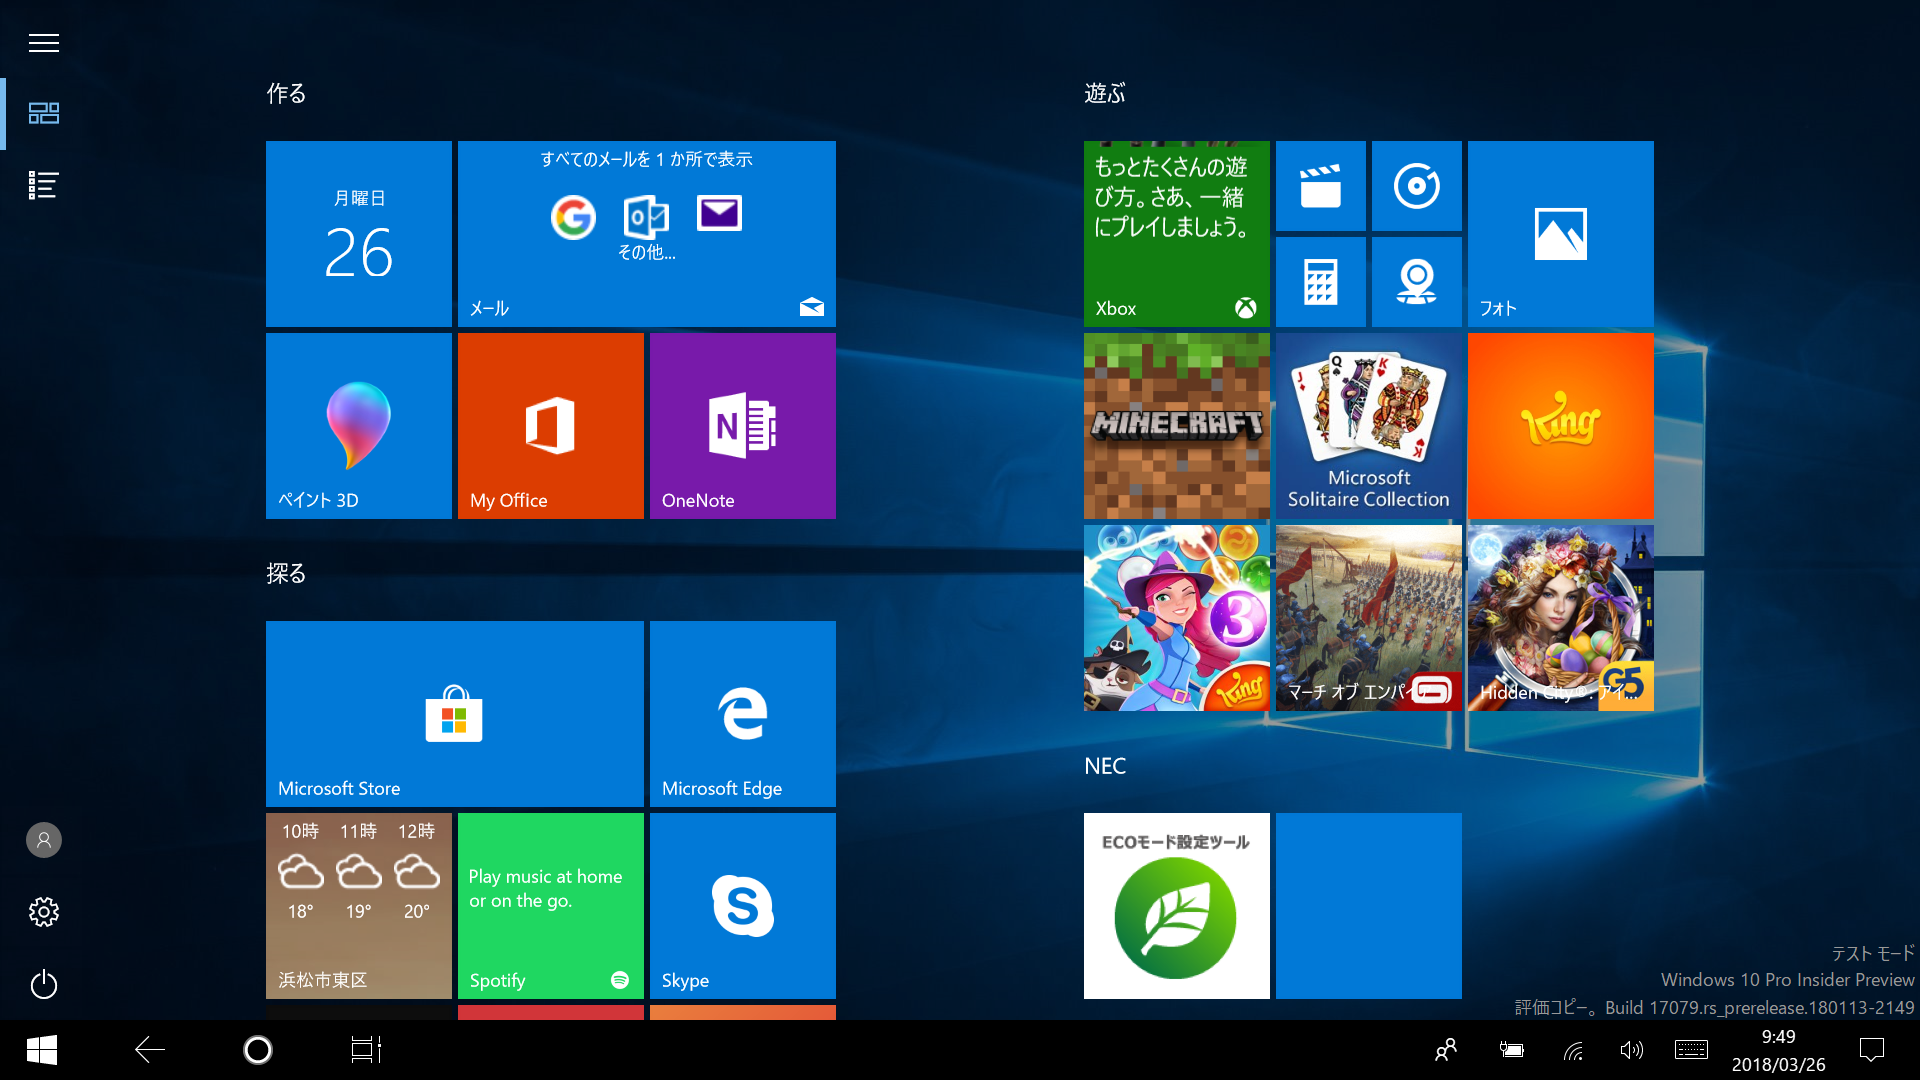Viewport: 1920px width, 1080px height.
Task: Open Microsoft Solitaire Collection tile
Action: tap(1369, 426)
